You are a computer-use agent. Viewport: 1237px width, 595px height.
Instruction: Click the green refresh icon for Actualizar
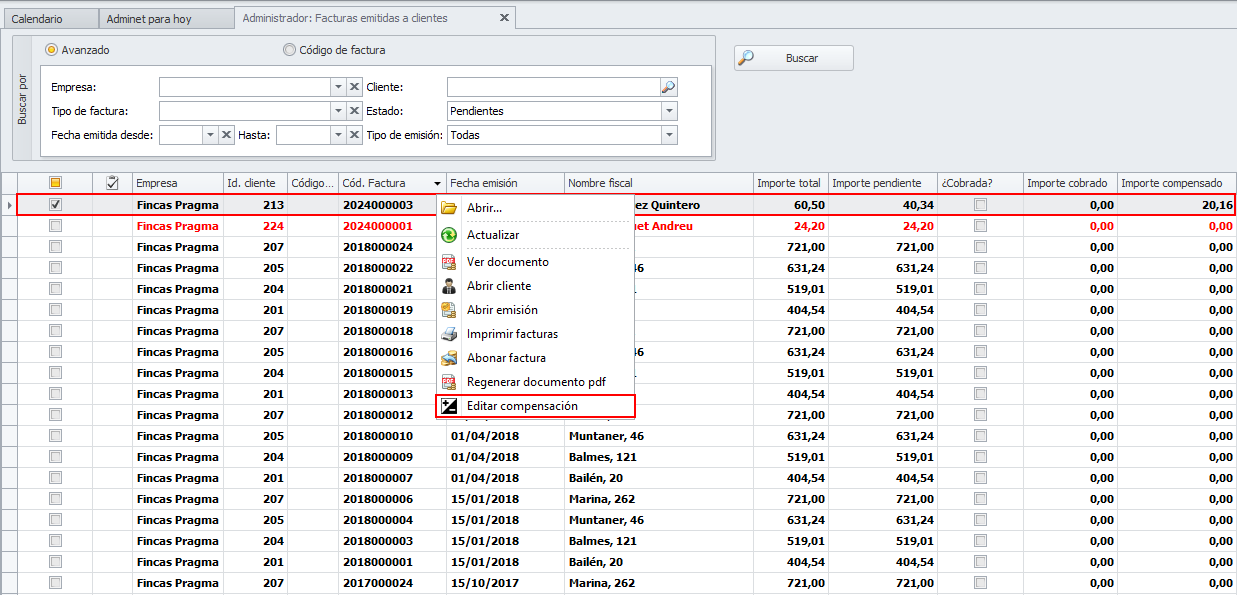click(449, 235)
